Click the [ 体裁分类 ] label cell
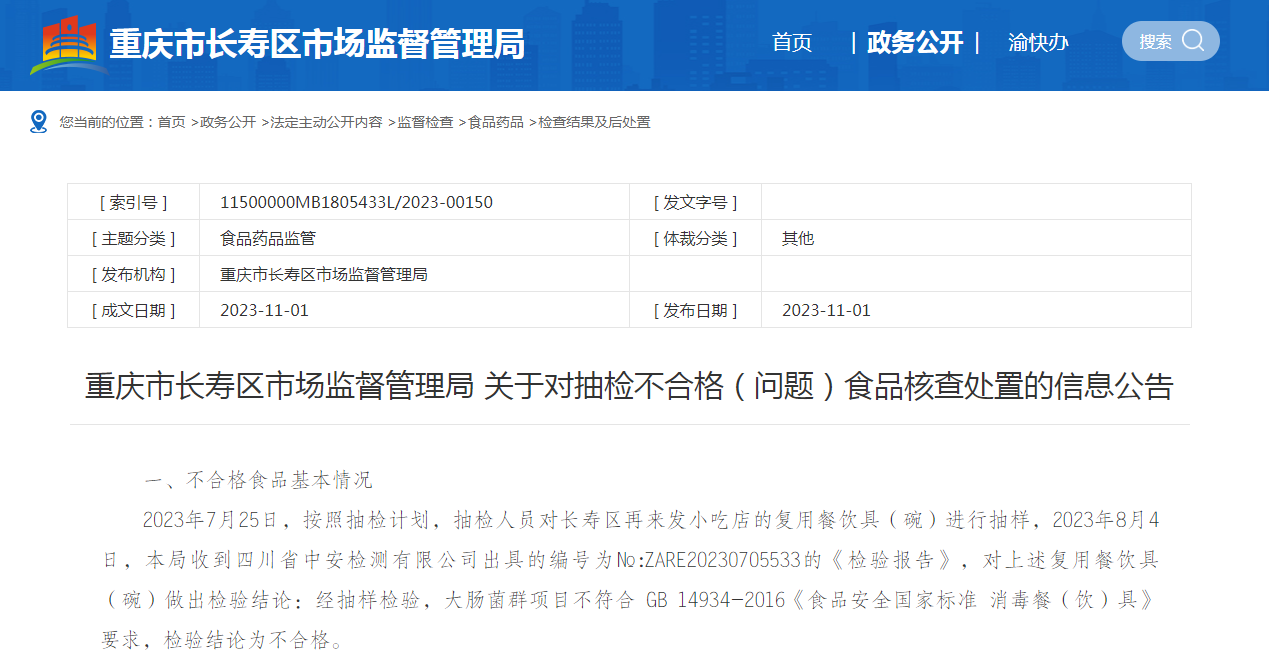This screenshot has height=664, width=1269. (x=695, y=238)
